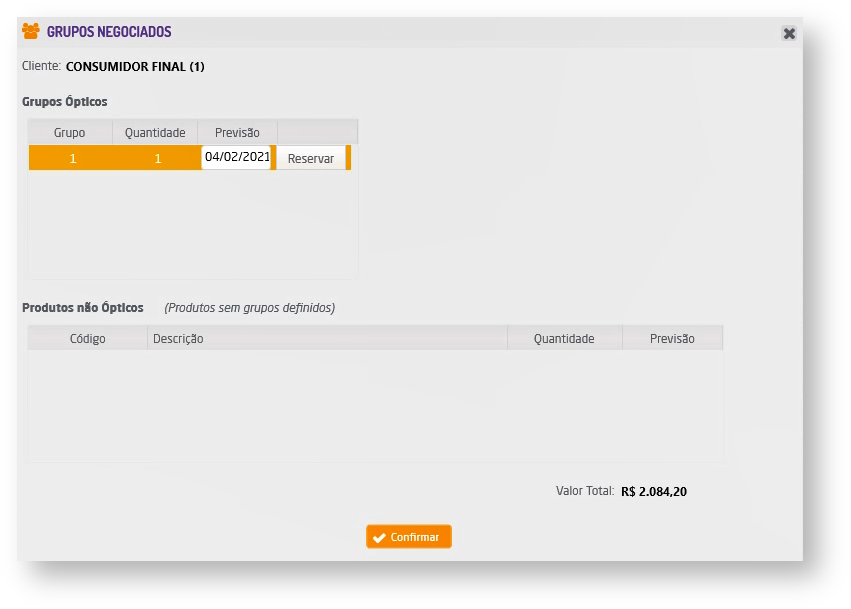Select the Grupo cell of the orange row

(72, 158)
